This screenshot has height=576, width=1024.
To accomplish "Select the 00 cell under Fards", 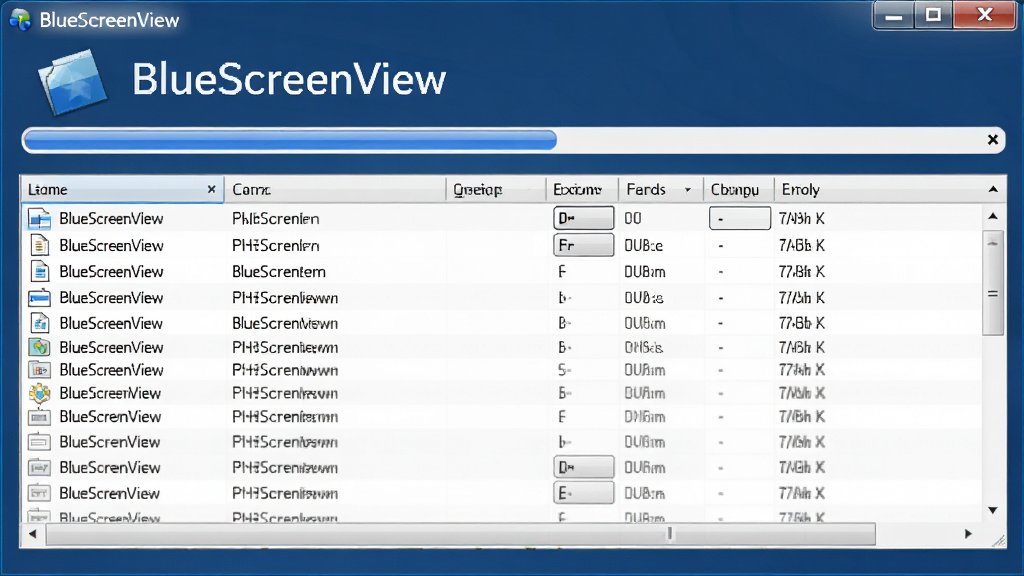I will pos(633,219).
